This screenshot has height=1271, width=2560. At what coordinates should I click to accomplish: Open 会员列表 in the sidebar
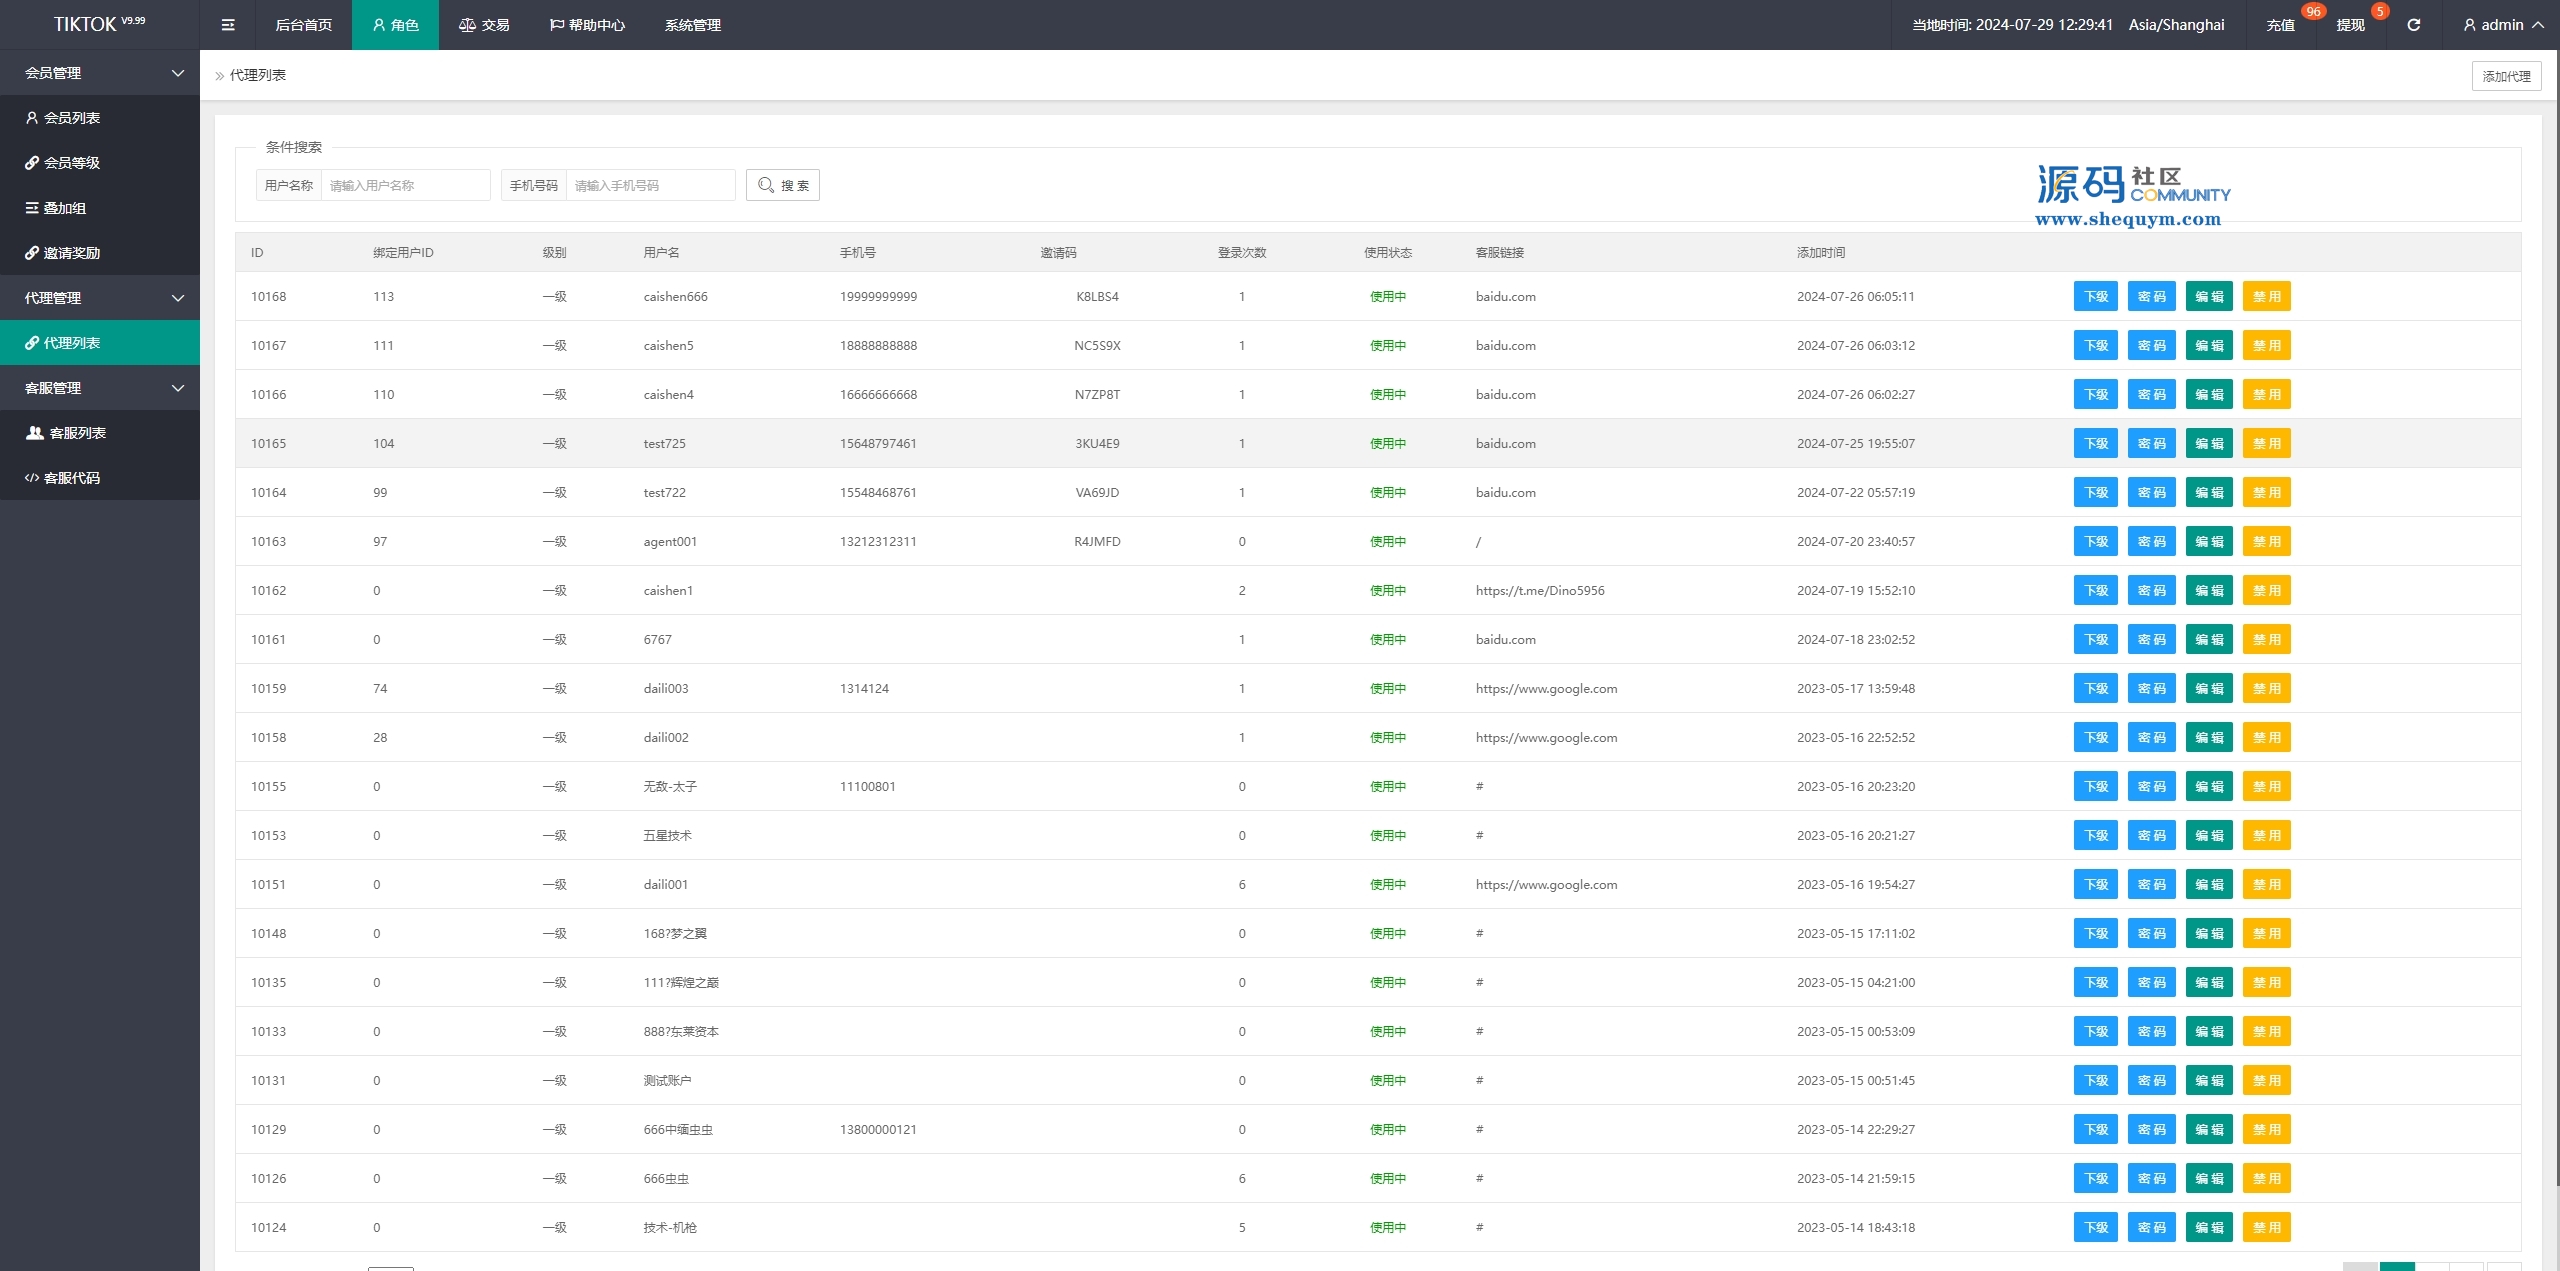(x=100, y=118)
